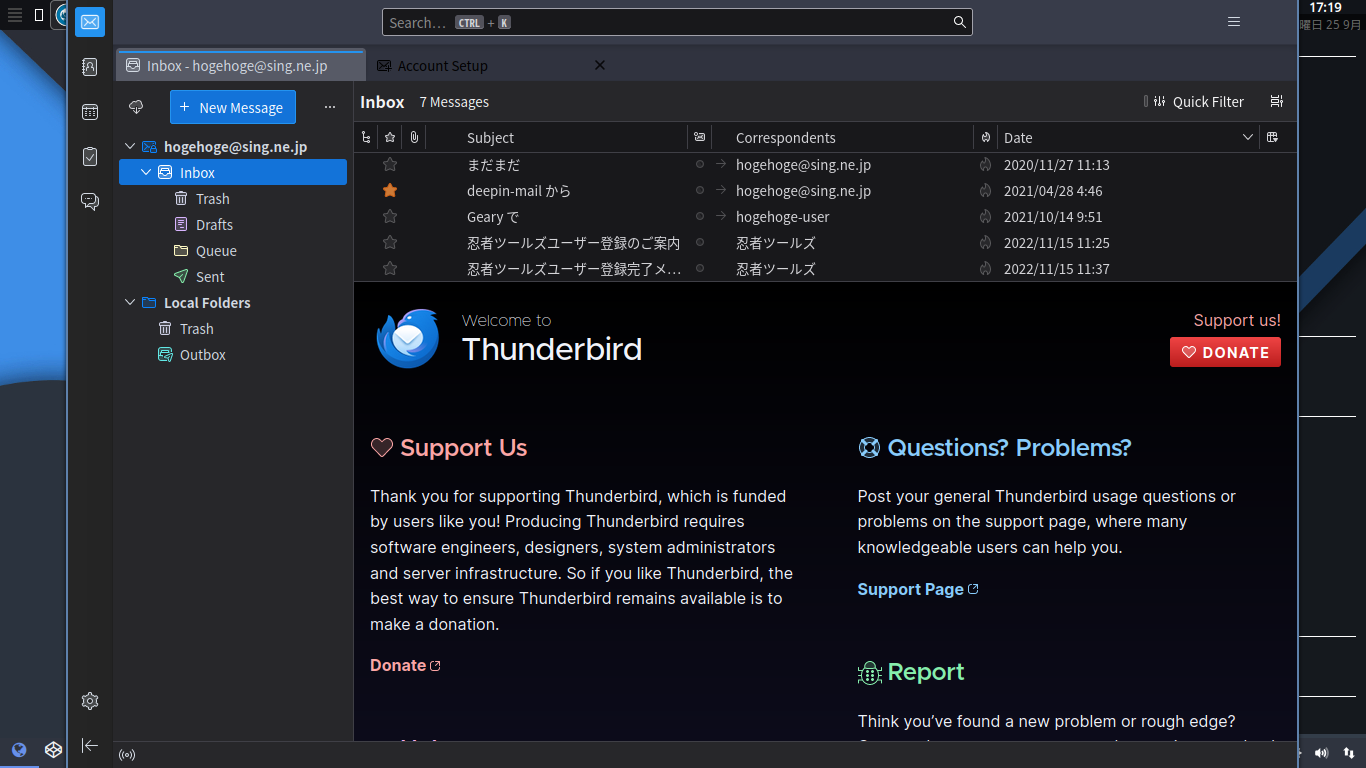Close the Account Setup tab
The width and height of the screenshot is (1366, 768).
click(x=600, y=65)
